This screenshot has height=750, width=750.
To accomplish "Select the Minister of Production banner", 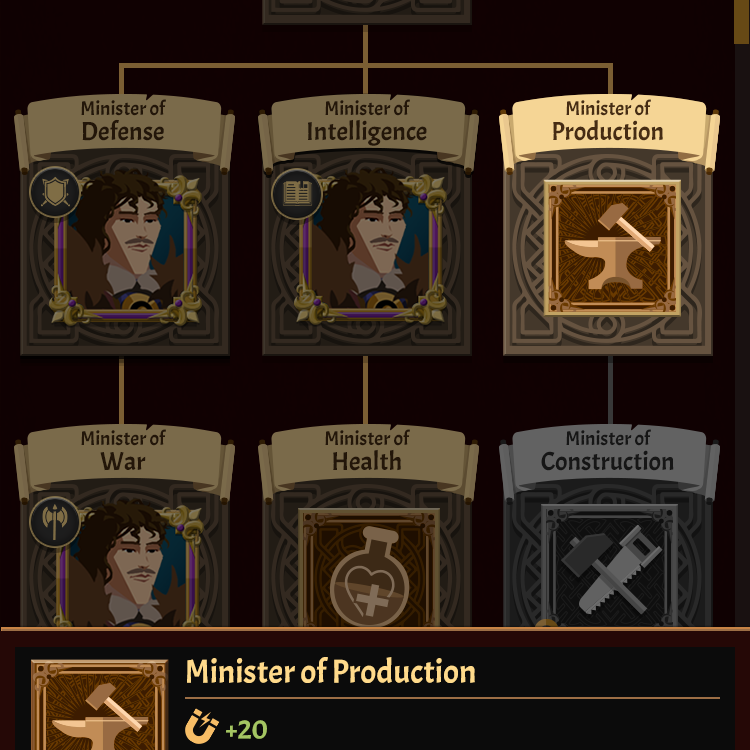I will [x=609, y=128].
